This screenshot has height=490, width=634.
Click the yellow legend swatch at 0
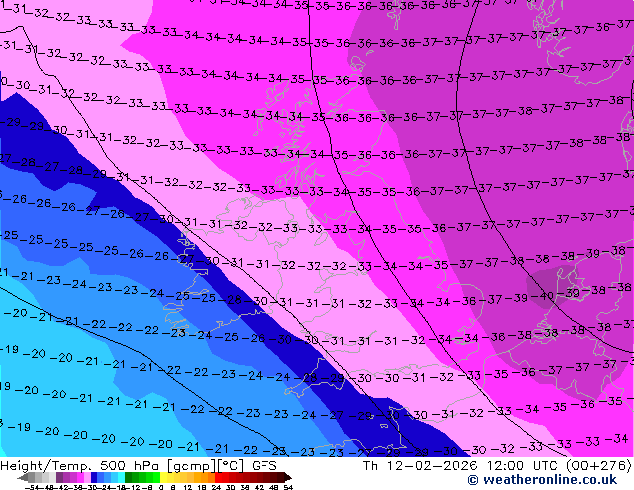click(163, 477)
